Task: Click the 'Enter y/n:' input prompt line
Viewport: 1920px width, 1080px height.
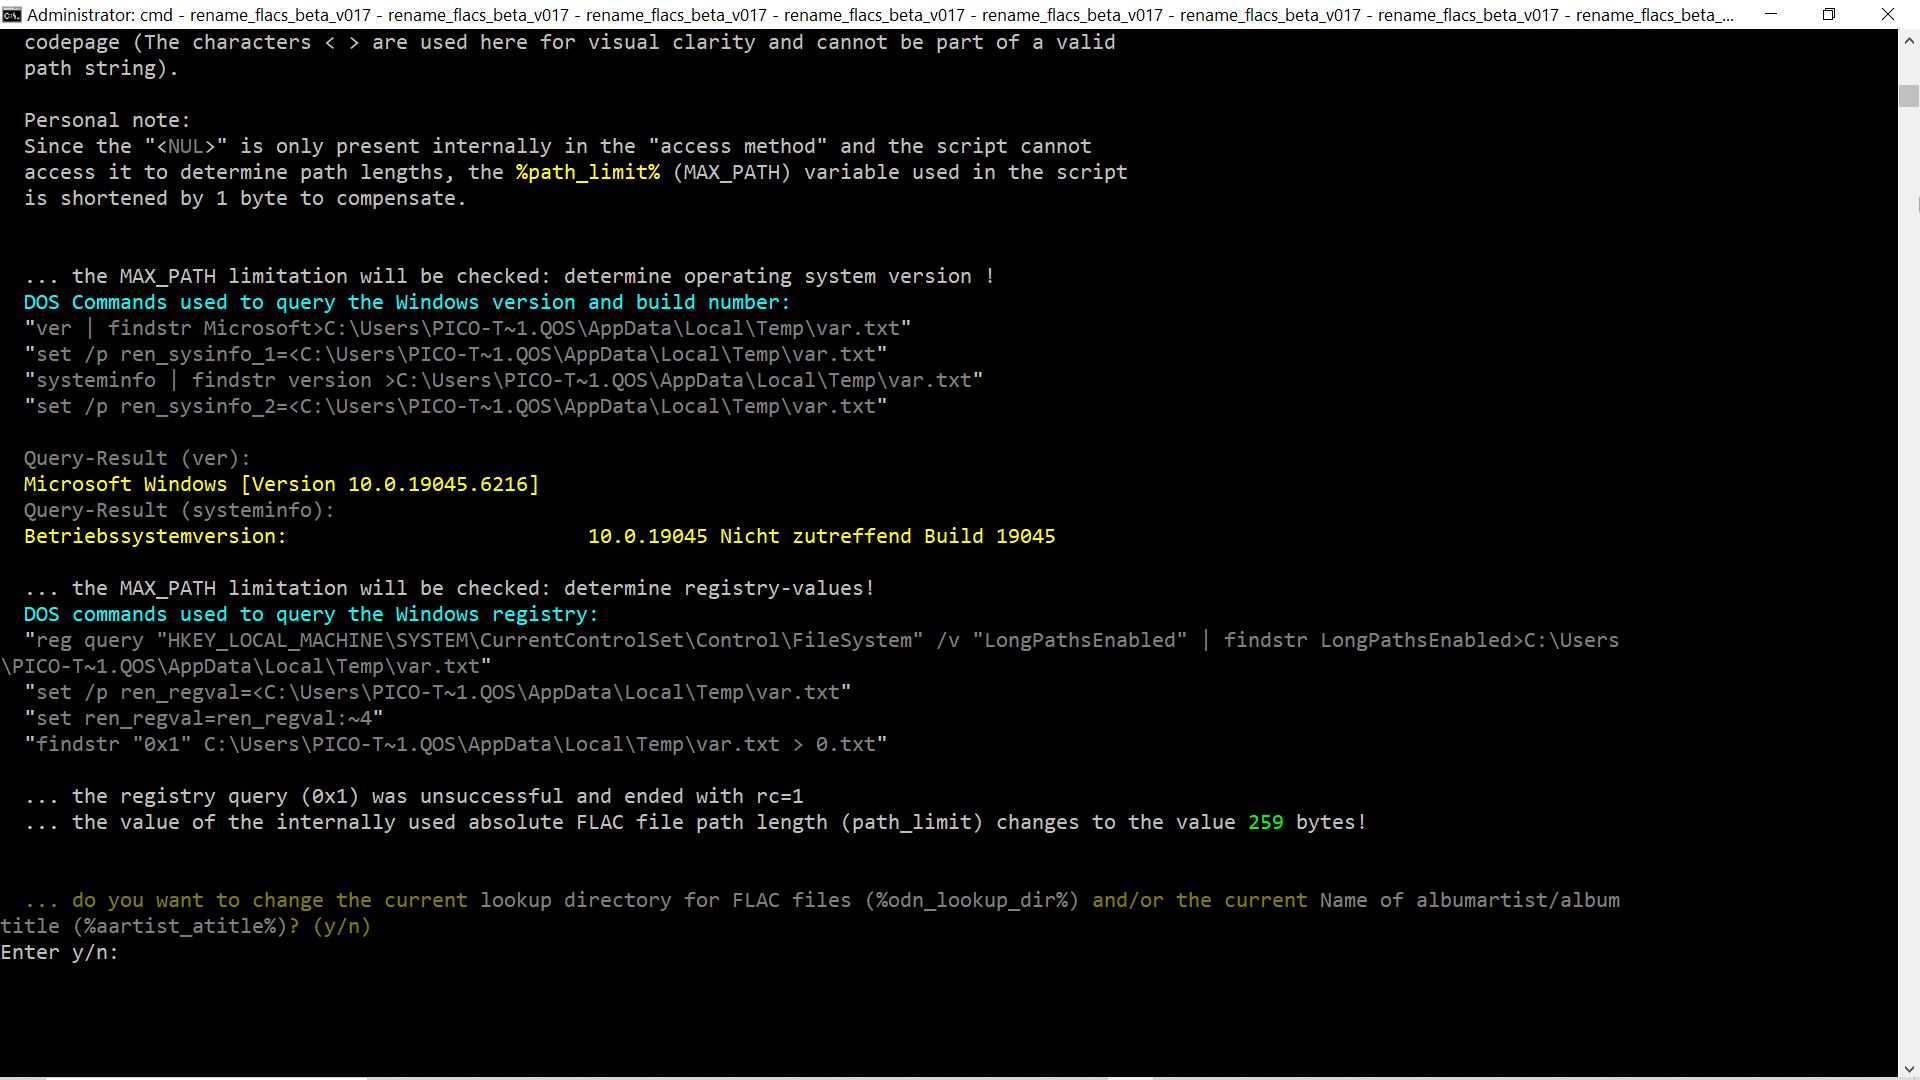Action: point(60,952)
